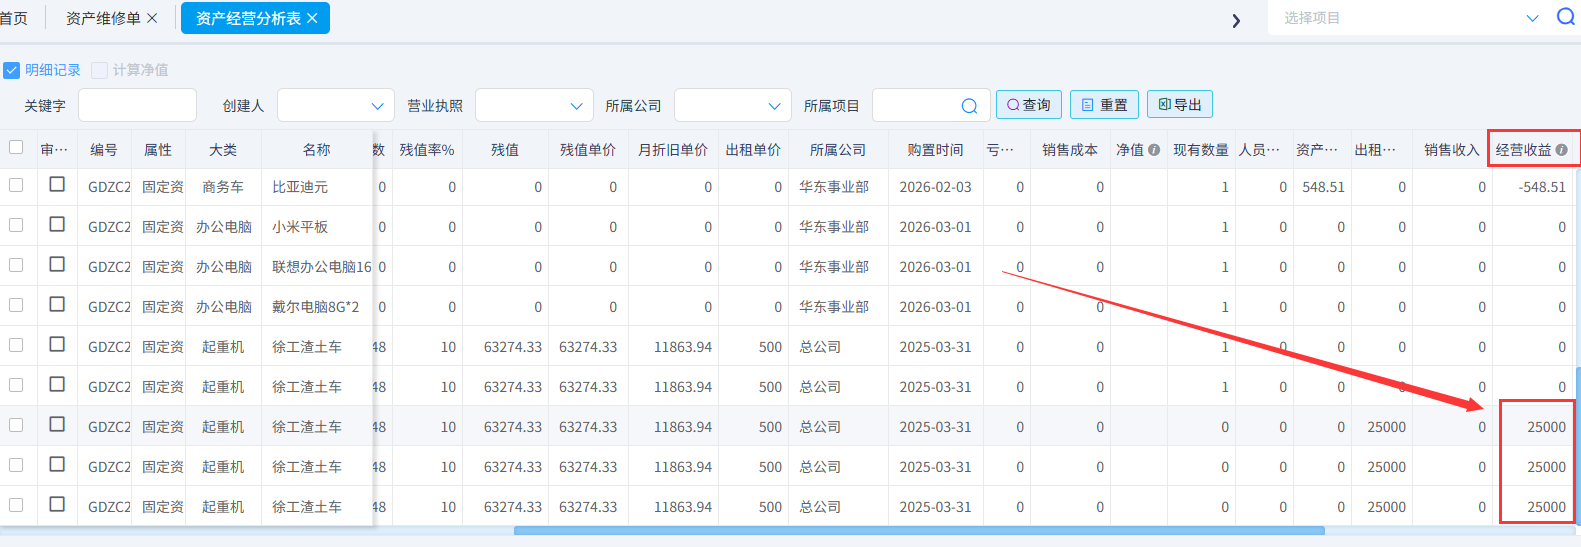1581x547 pixels.
Task: Click the 名称 column header
Action: pyautogui.click(x=317, y=149)
